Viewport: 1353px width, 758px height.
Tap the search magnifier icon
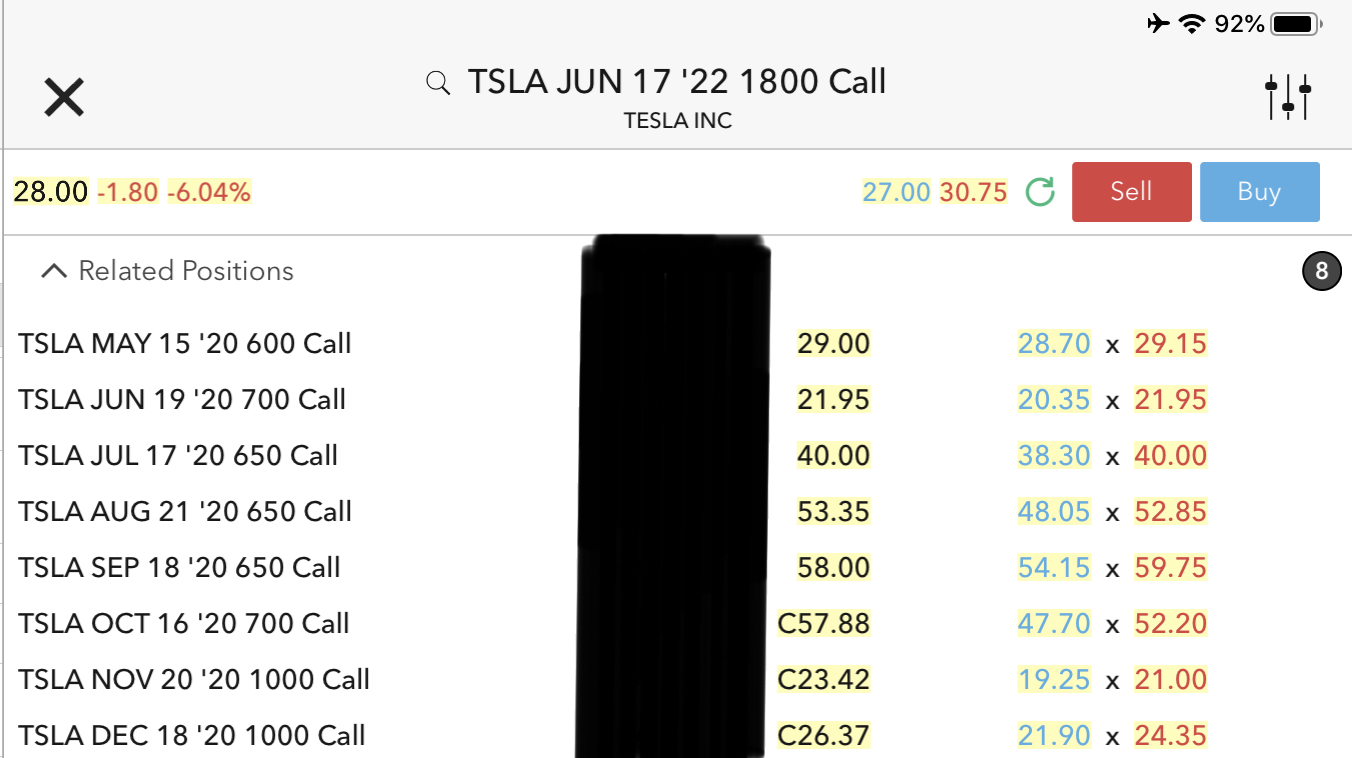437,83
